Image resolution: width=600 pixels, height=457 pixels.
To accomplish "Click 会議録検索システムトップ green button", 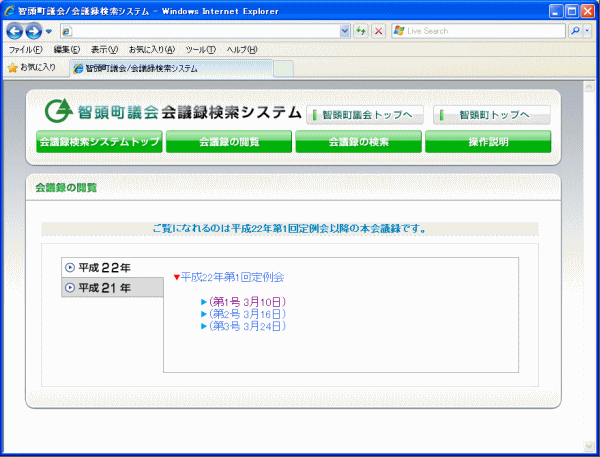I will [99, 142].
